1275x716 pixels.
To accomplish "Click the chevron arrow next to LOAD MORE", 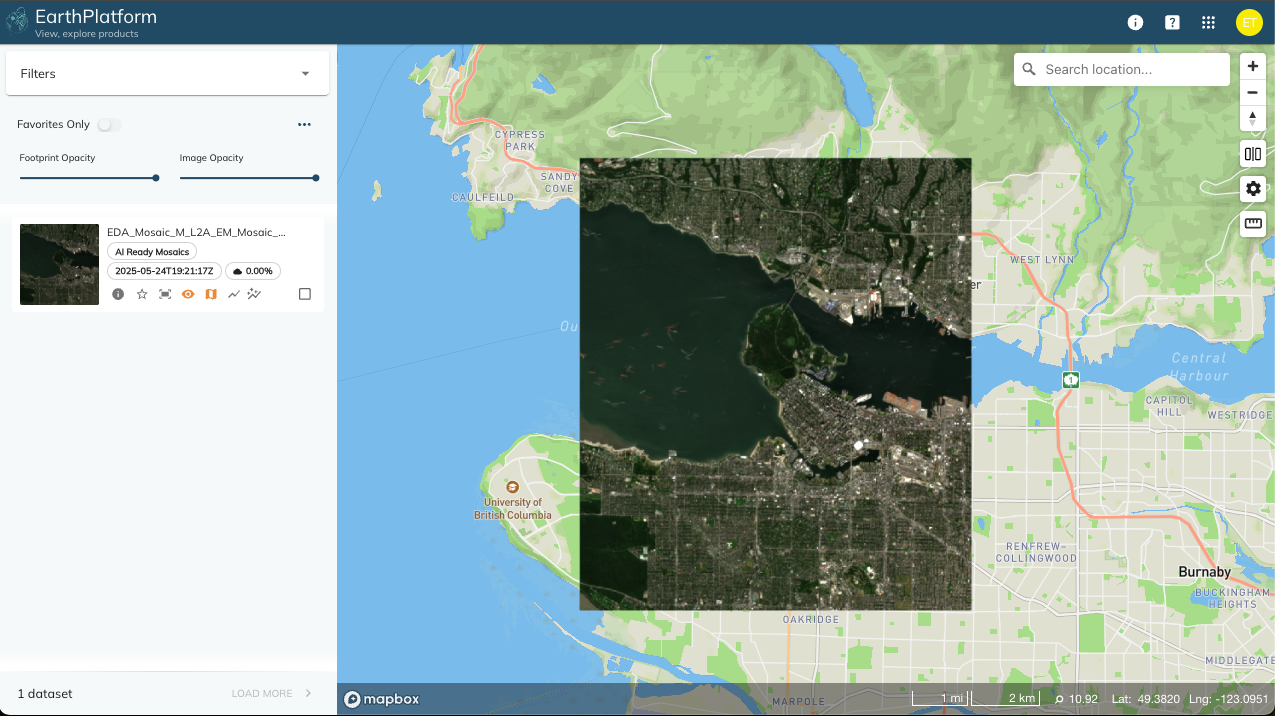I will [x=308, y=693].
